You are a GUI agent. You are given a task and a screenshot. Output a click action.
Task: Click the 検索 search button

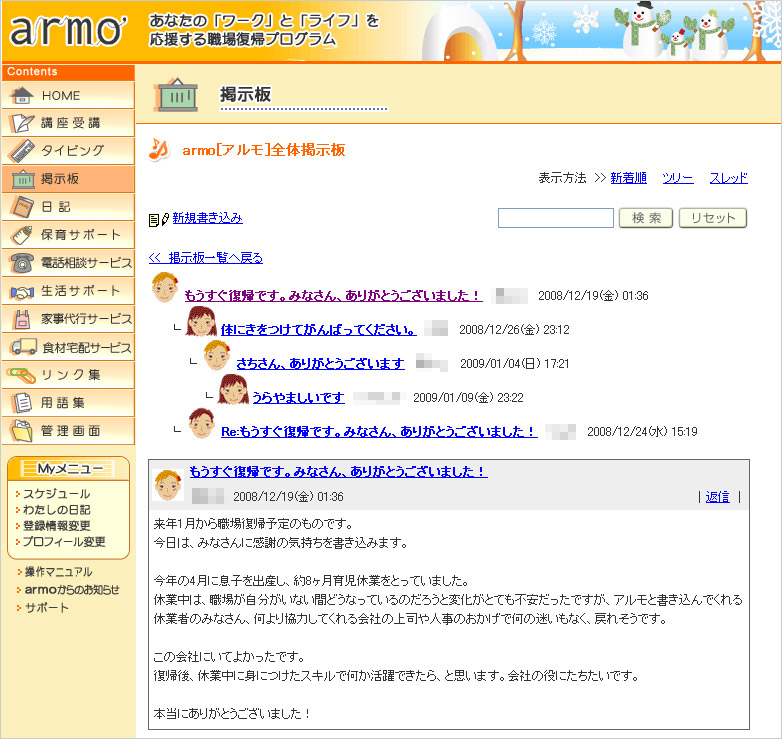(646, 218)
